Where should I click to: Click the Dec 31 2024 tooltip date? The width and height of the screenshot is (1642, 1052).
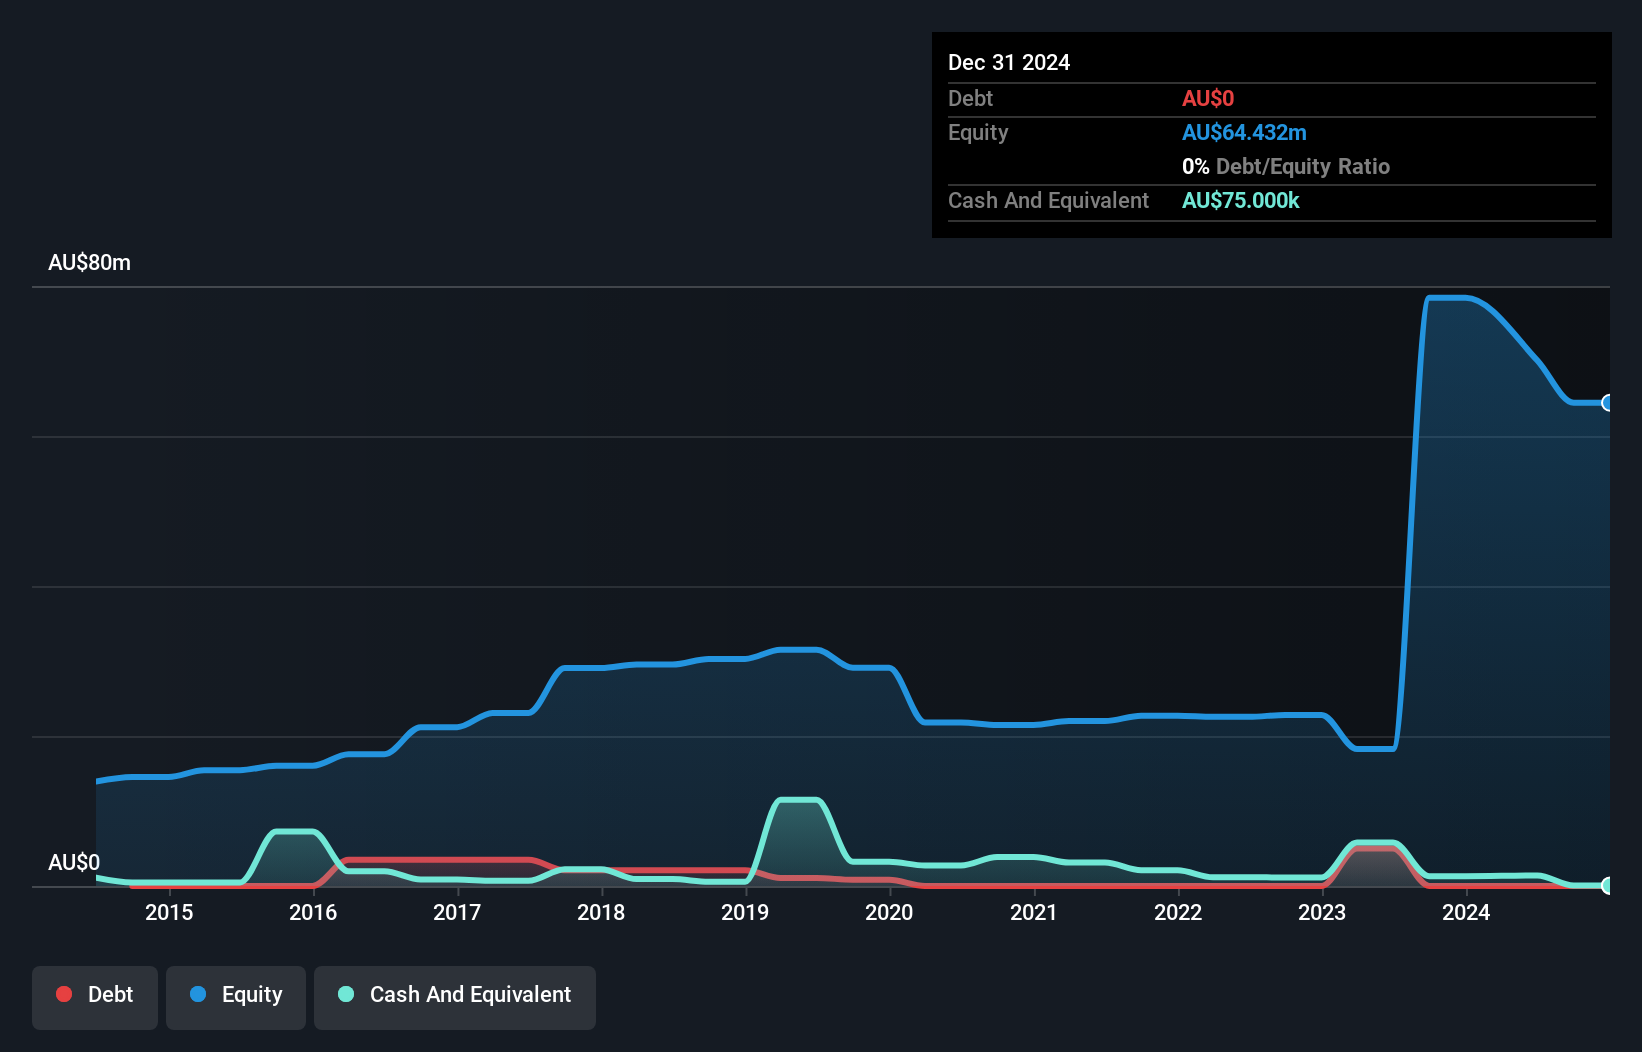click(x=1009, y=63)
